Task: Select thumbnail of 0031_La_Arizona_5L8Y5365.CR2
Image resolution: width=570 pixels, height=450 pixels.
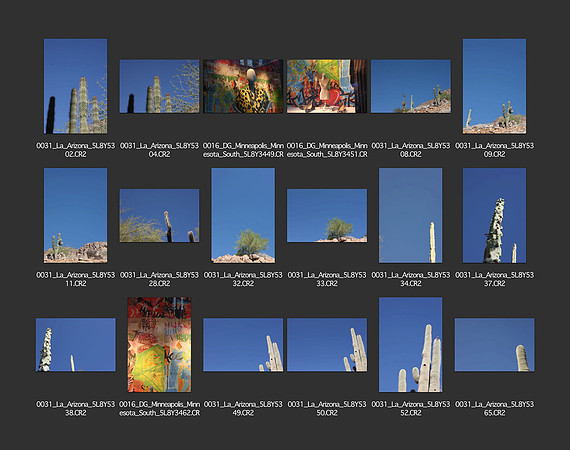Action: point(494,345)
